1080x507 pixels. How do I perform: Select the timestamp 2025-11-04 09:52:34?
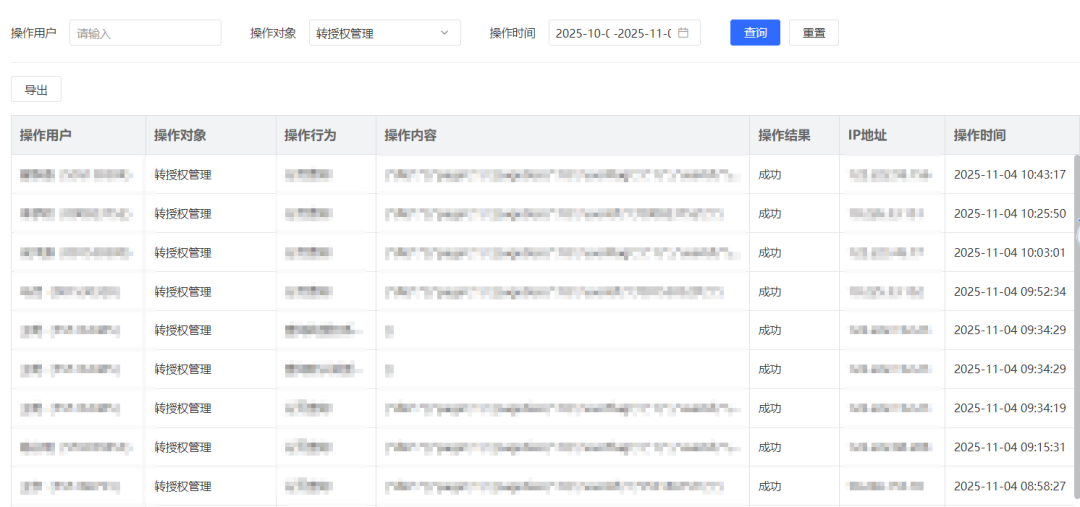[x=1010, y=292]
